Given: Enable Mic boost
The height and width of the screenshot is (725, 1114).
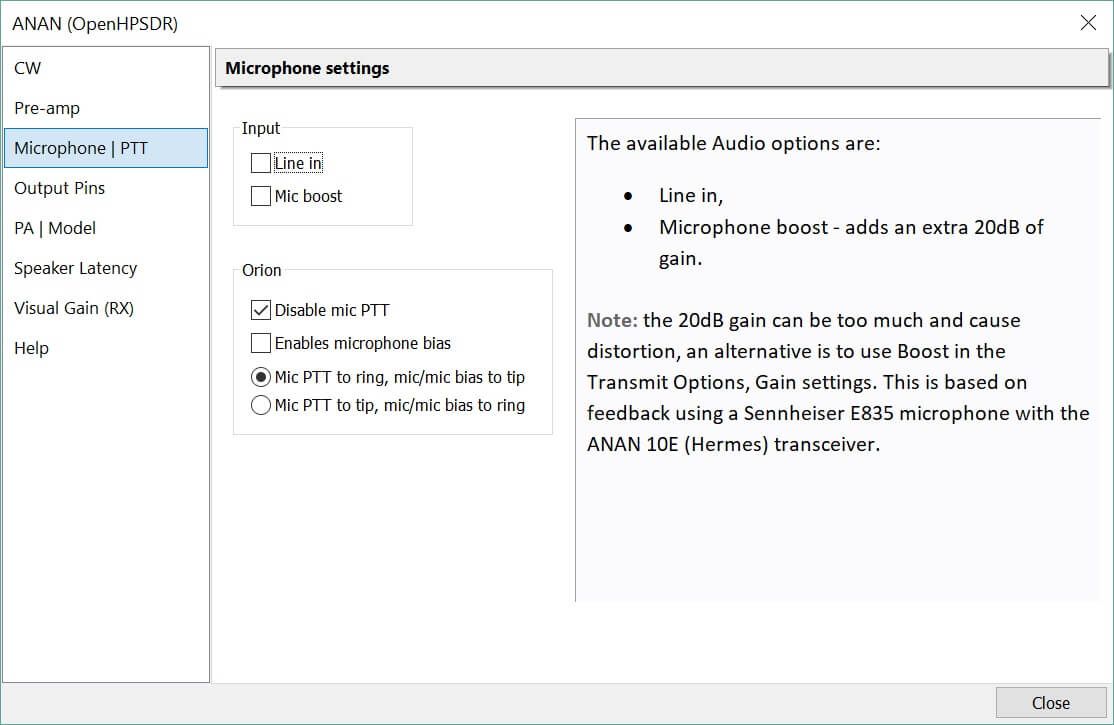Looking at the screenshot, I should [x=260, y=197].
